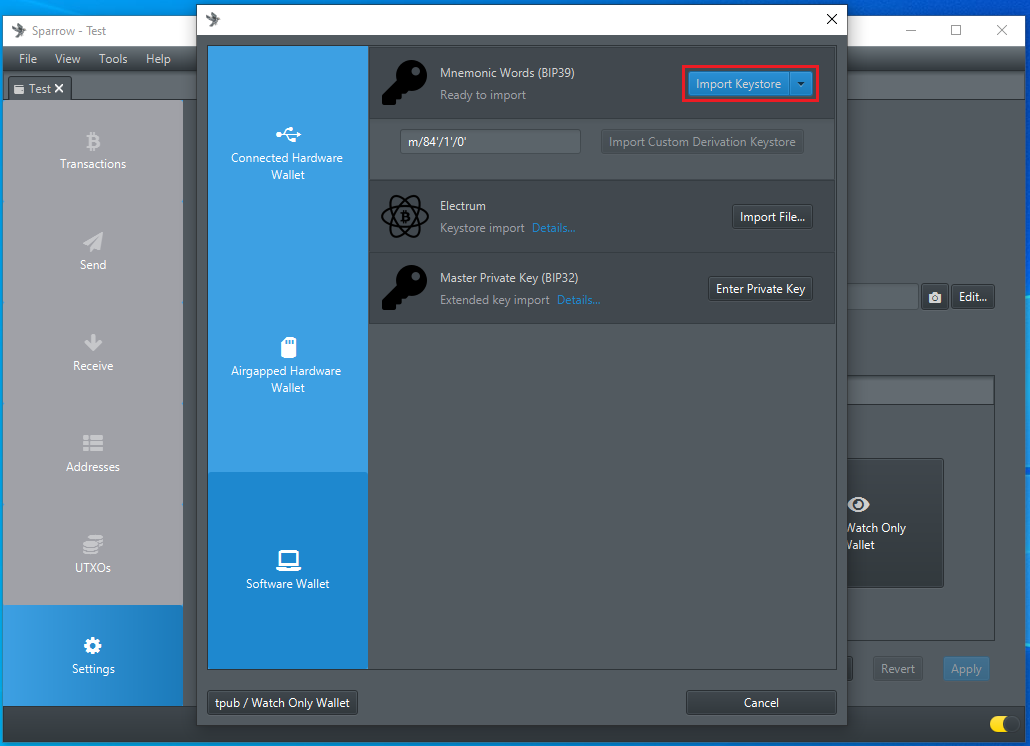Open Settings in the sidebar

click(93, 655)
